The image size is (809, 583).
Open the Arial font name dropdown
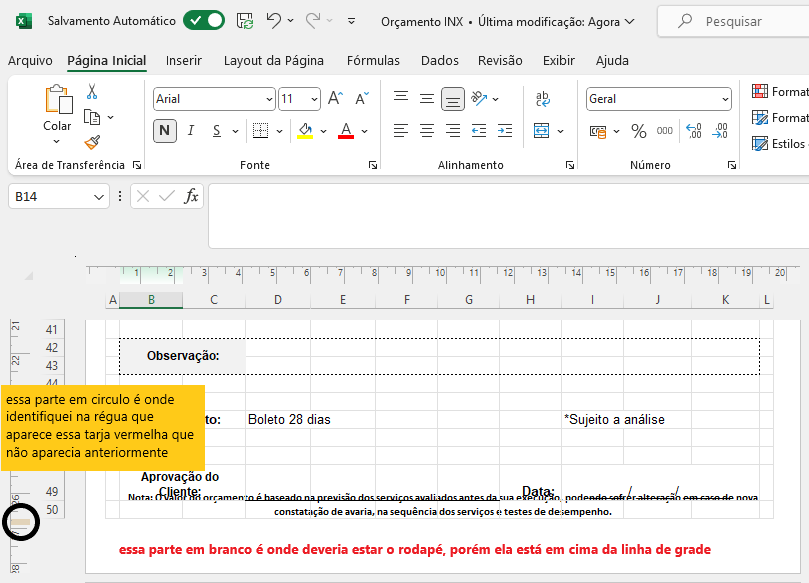(269, 99)
